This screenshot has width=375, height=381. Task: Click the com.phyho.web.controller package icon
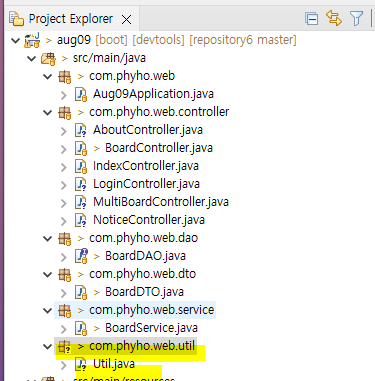(64, 113)
